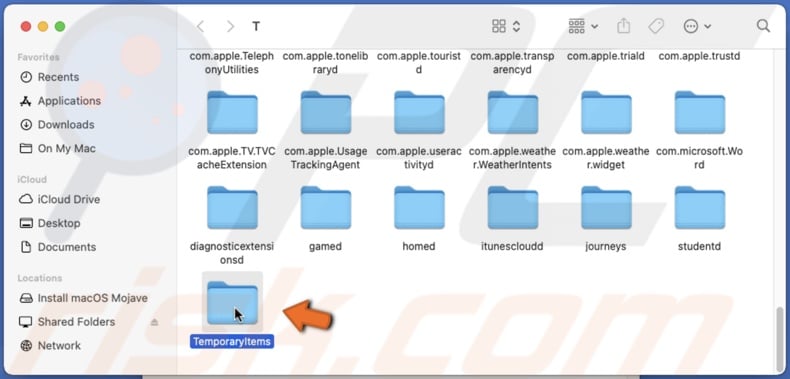Select the com.apple.TV.TVCacheExtension folder icon
Image resolution: width=790 pixels, height=379 pixels.
coord(232,112)
